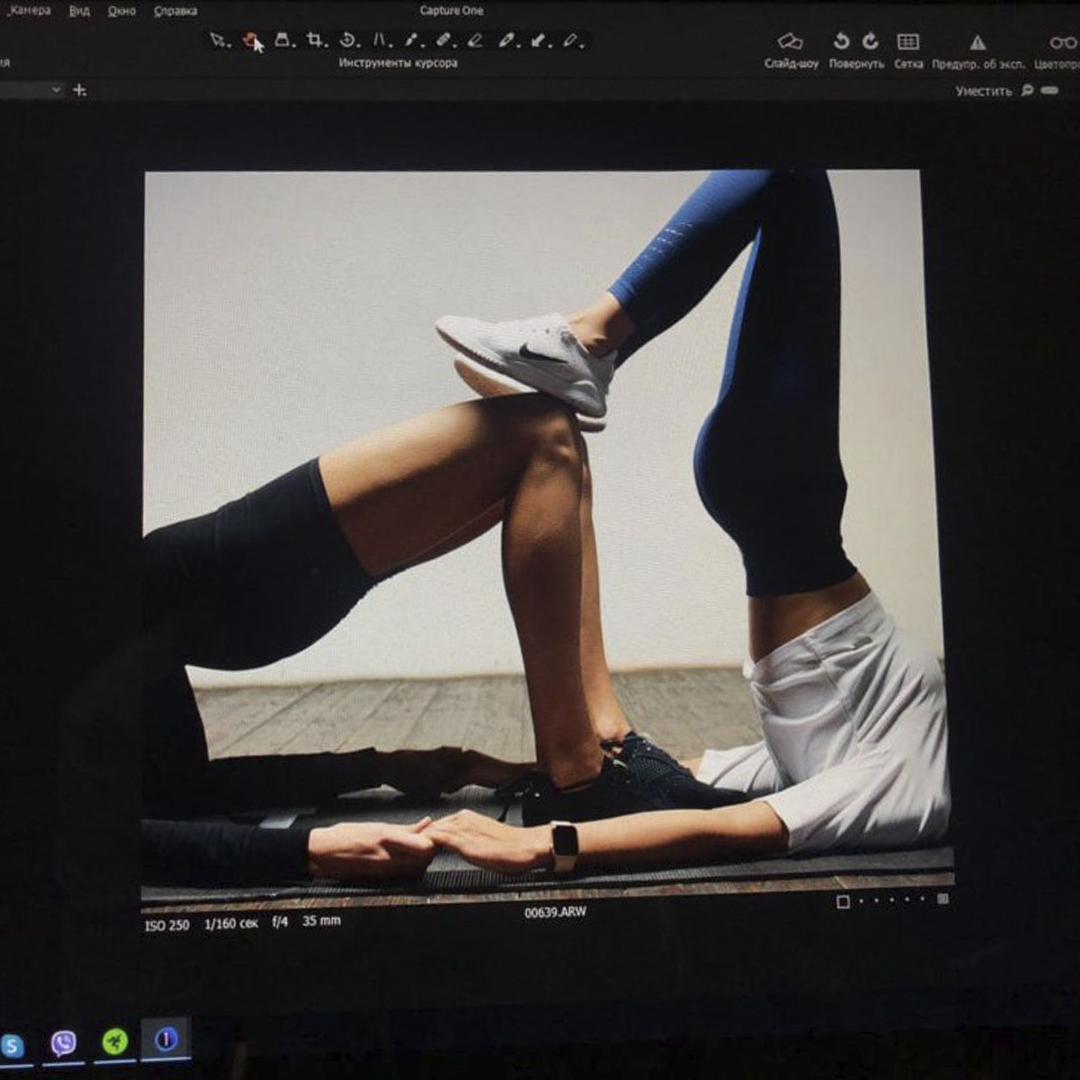
Task: Pick the Rotate/straighten cursor tool
Action: [347, 40]
